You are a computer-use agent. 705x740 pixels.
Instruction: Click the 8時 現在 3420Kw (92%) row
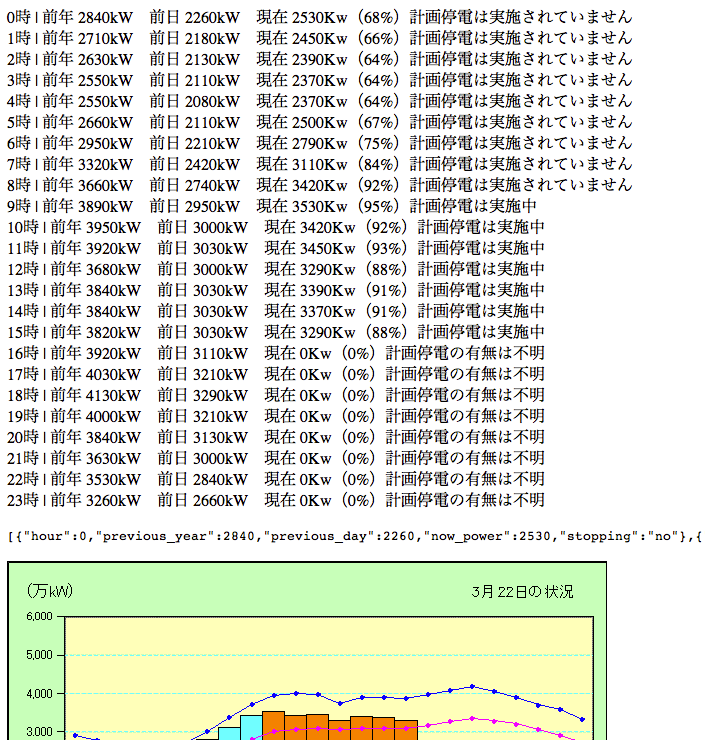tap(319, 185)
